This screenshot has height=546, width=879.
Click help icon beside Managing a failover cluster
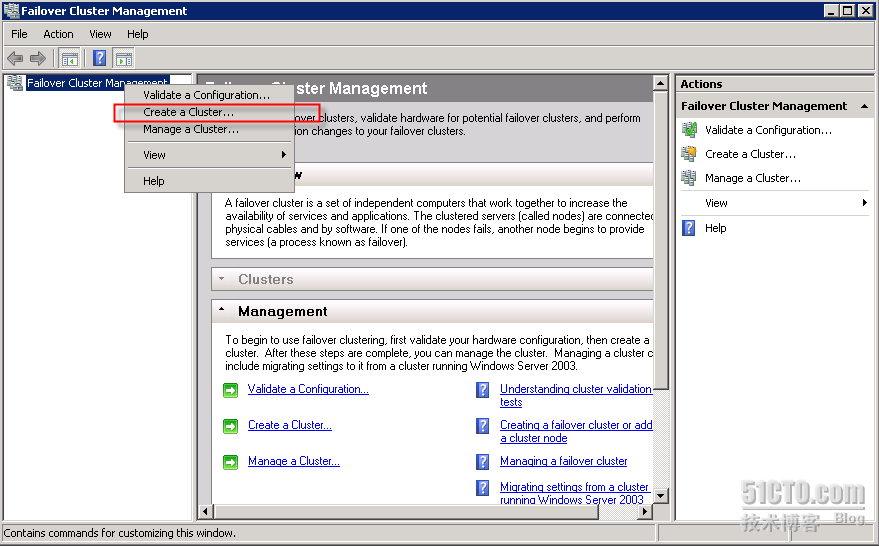click(483, 461)
